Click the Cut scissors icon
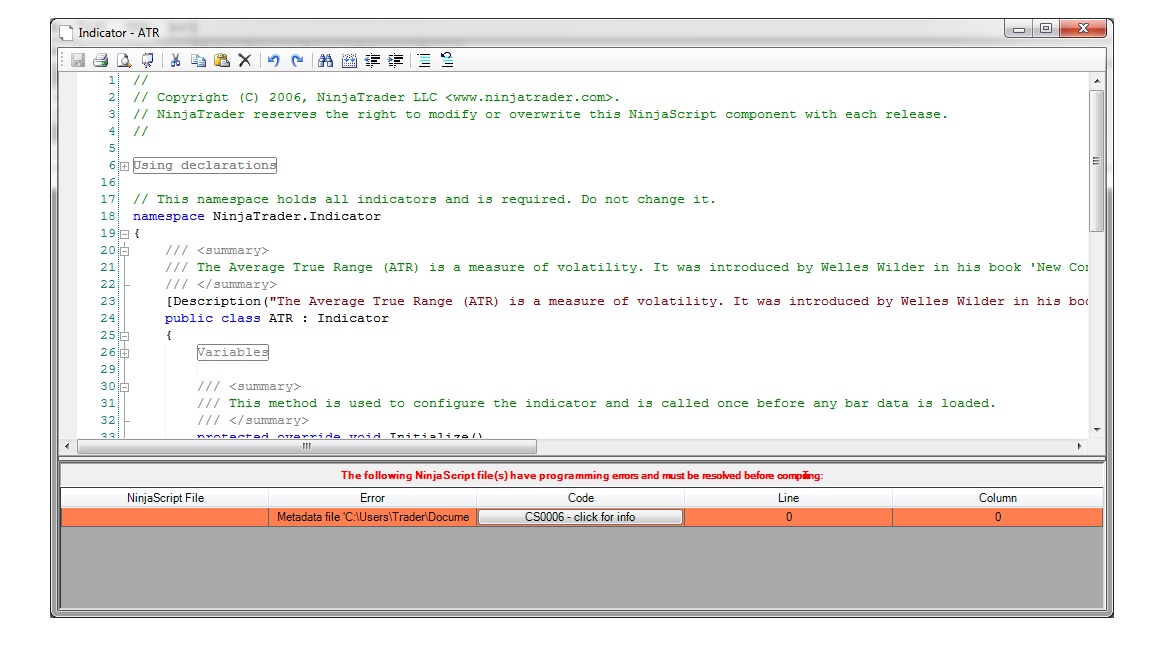This screenshot has height=648, width=1152. click(x=176, y=60)
